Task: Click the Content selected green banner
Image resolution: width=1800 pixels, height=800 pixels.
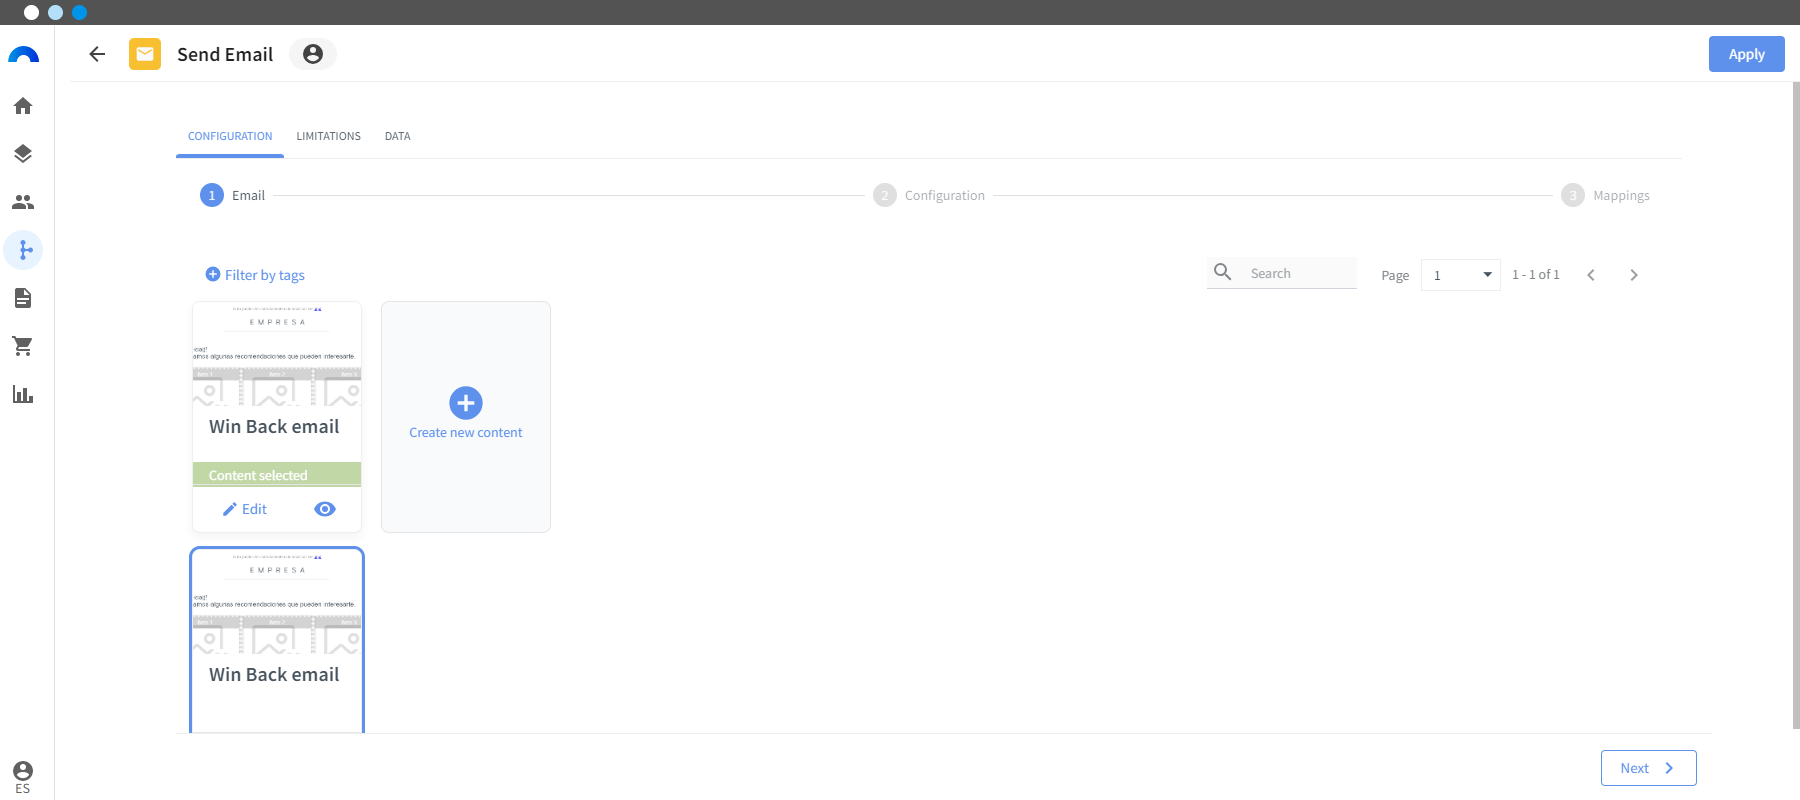Action: click(277, 475)
